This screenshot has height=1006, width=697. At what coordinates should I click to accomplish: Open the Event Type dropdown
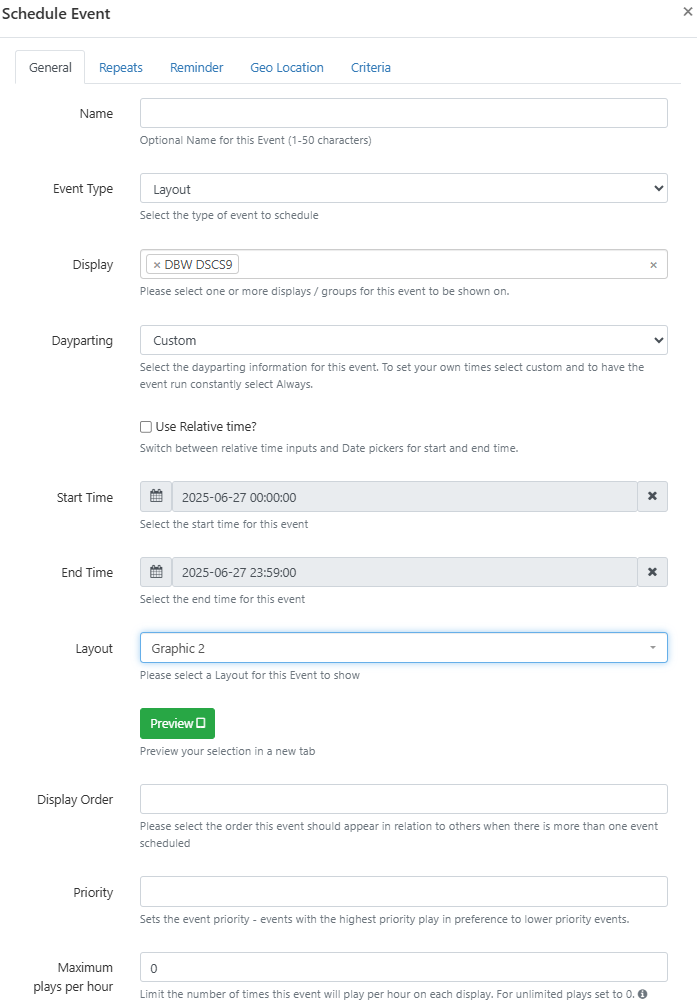point(404,189)
